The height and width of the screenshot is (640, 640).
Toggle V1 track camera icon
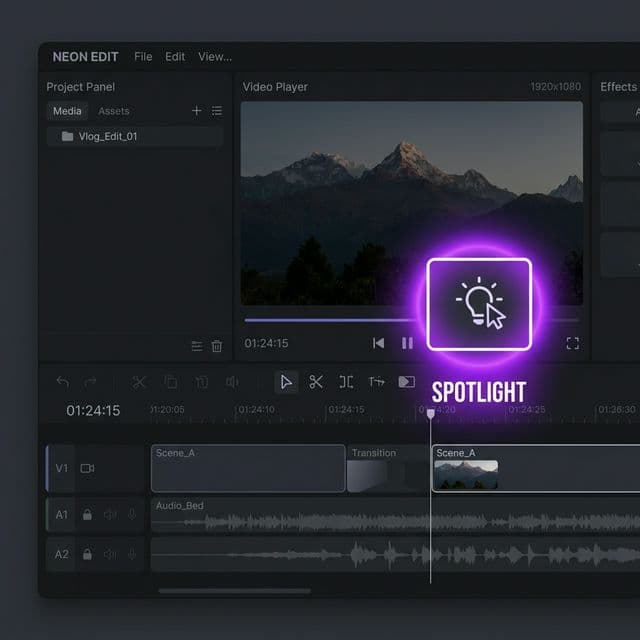(x=87, y=468)
